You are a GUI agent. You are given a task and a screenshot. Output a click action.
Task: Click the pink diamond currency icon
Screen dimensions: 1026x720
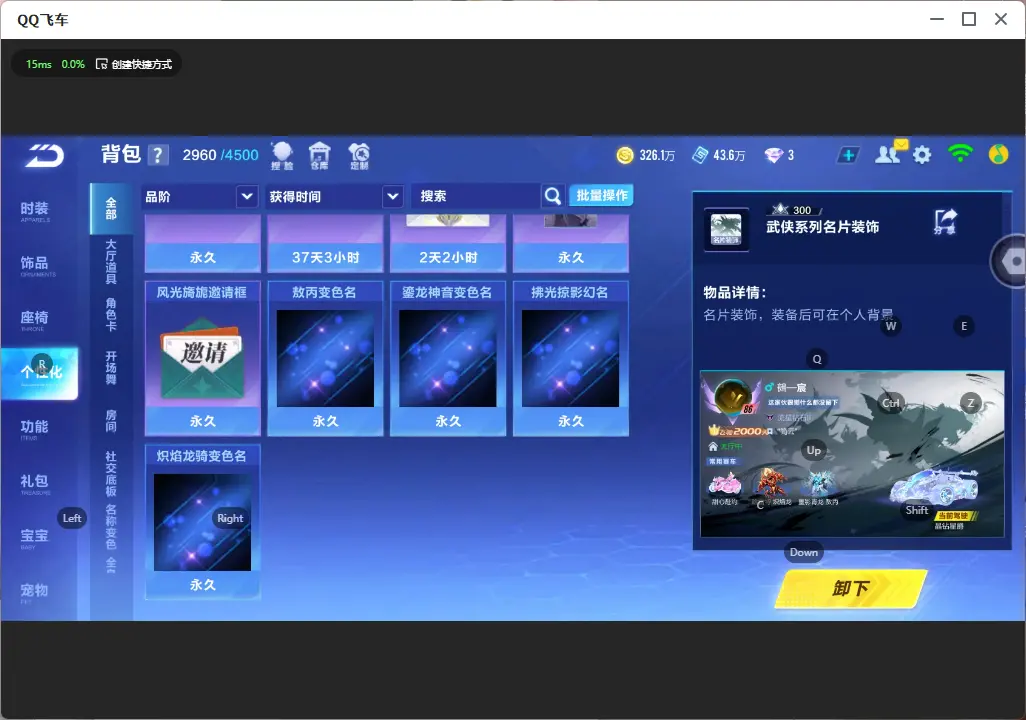pyautogui.click(x=773, y=155)
